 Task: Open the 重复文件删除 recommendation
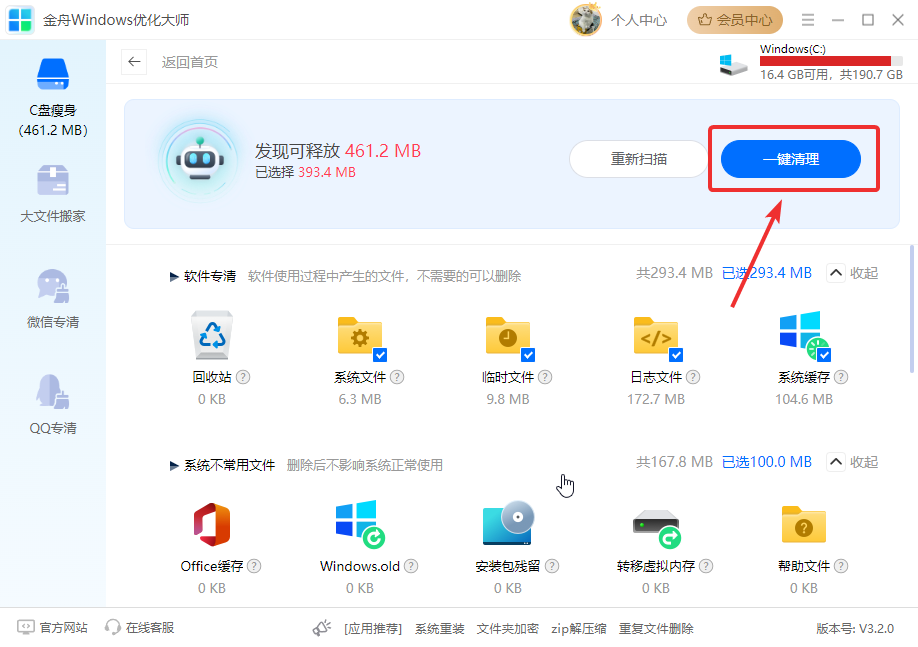click(656, 629)
